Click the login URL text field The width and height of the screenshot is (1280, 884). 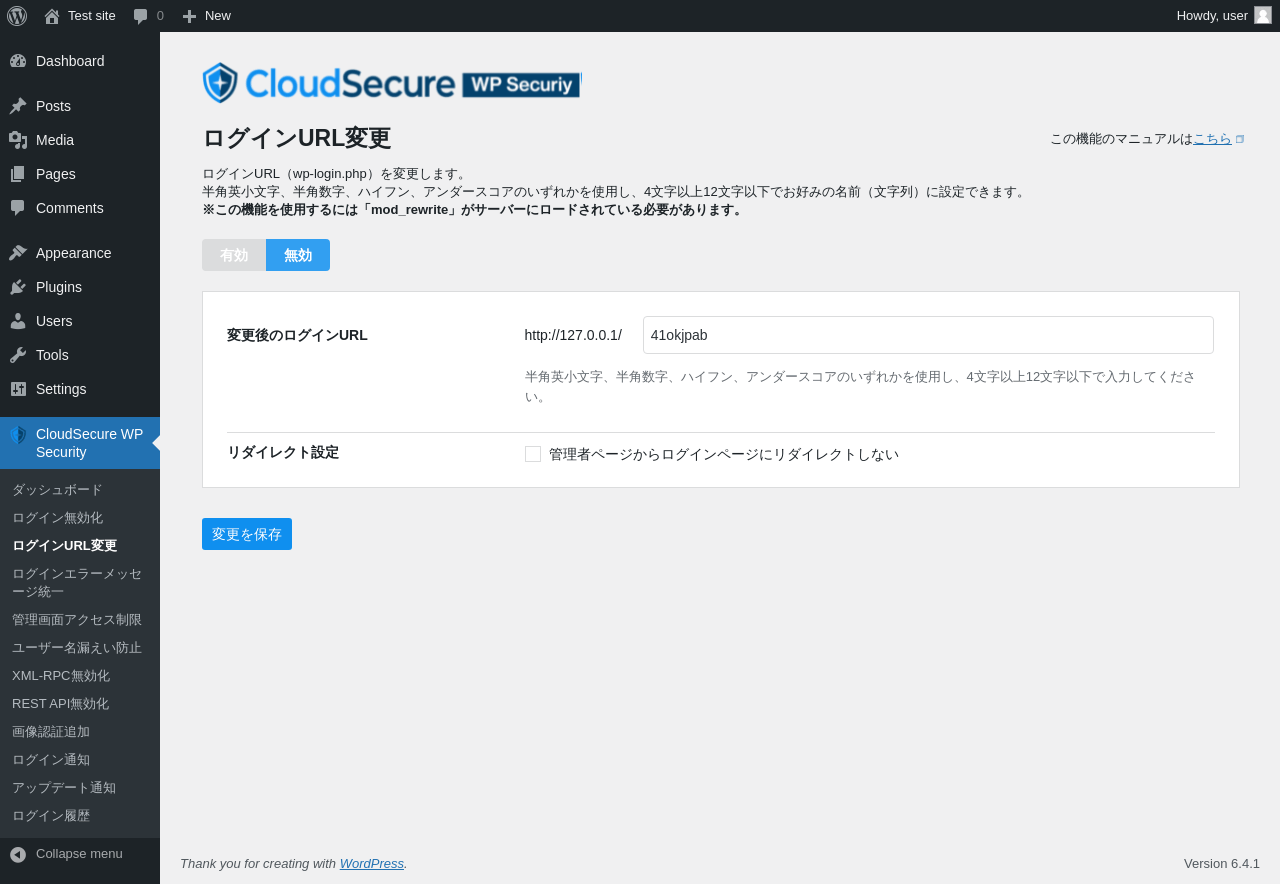pos(928,335)
